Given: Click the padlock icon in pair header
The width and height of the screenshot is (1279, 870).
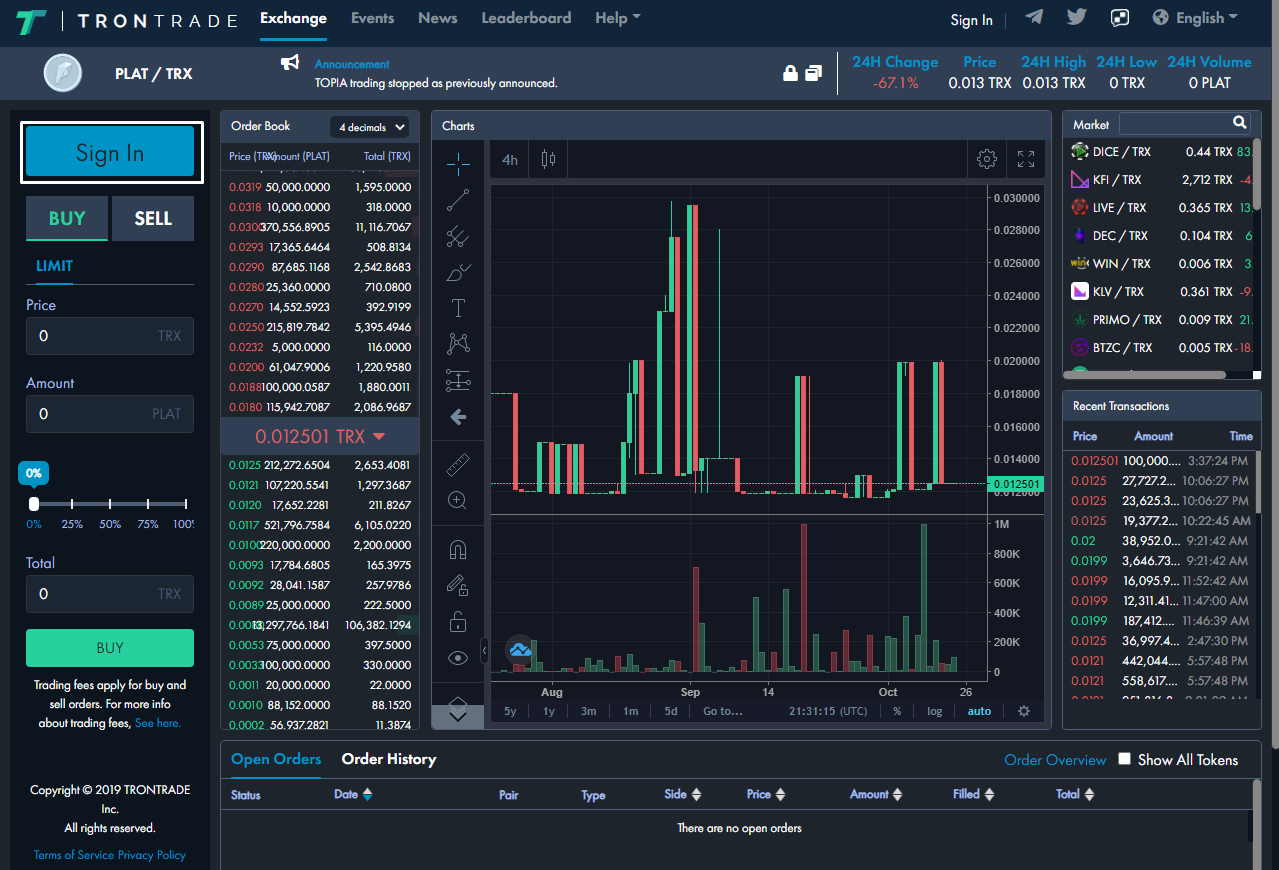Looking at the screenshot, I should pos(790,73).
